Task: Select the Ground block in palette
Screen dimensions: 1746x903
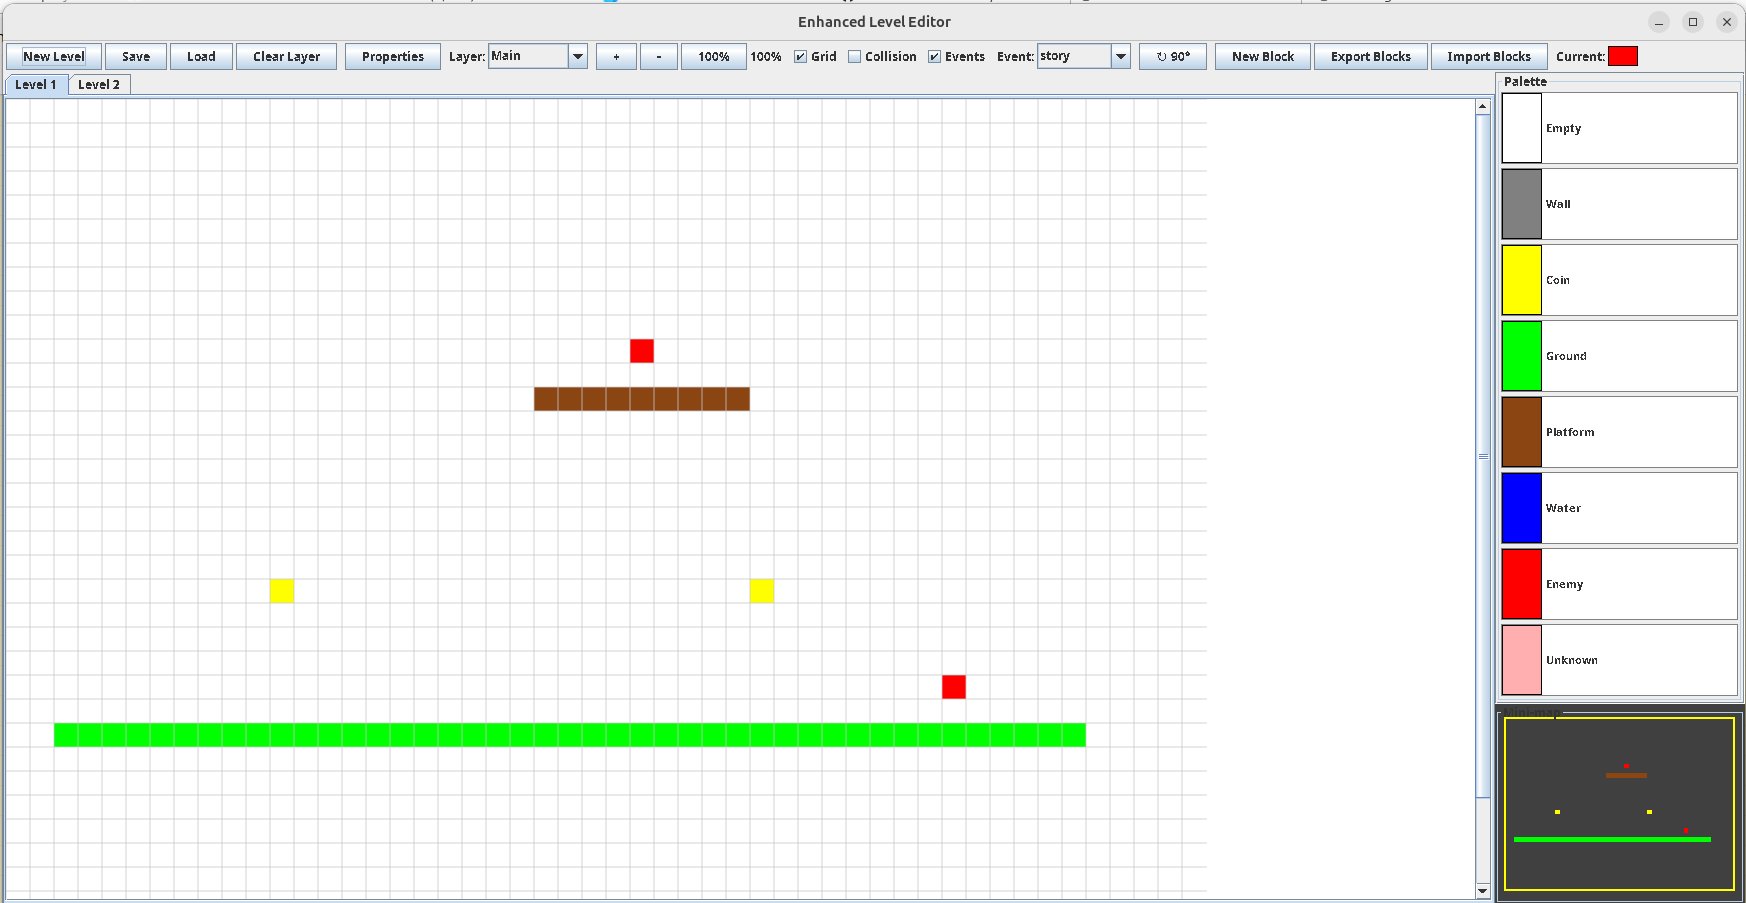Action: click(x=1619, y=356)
